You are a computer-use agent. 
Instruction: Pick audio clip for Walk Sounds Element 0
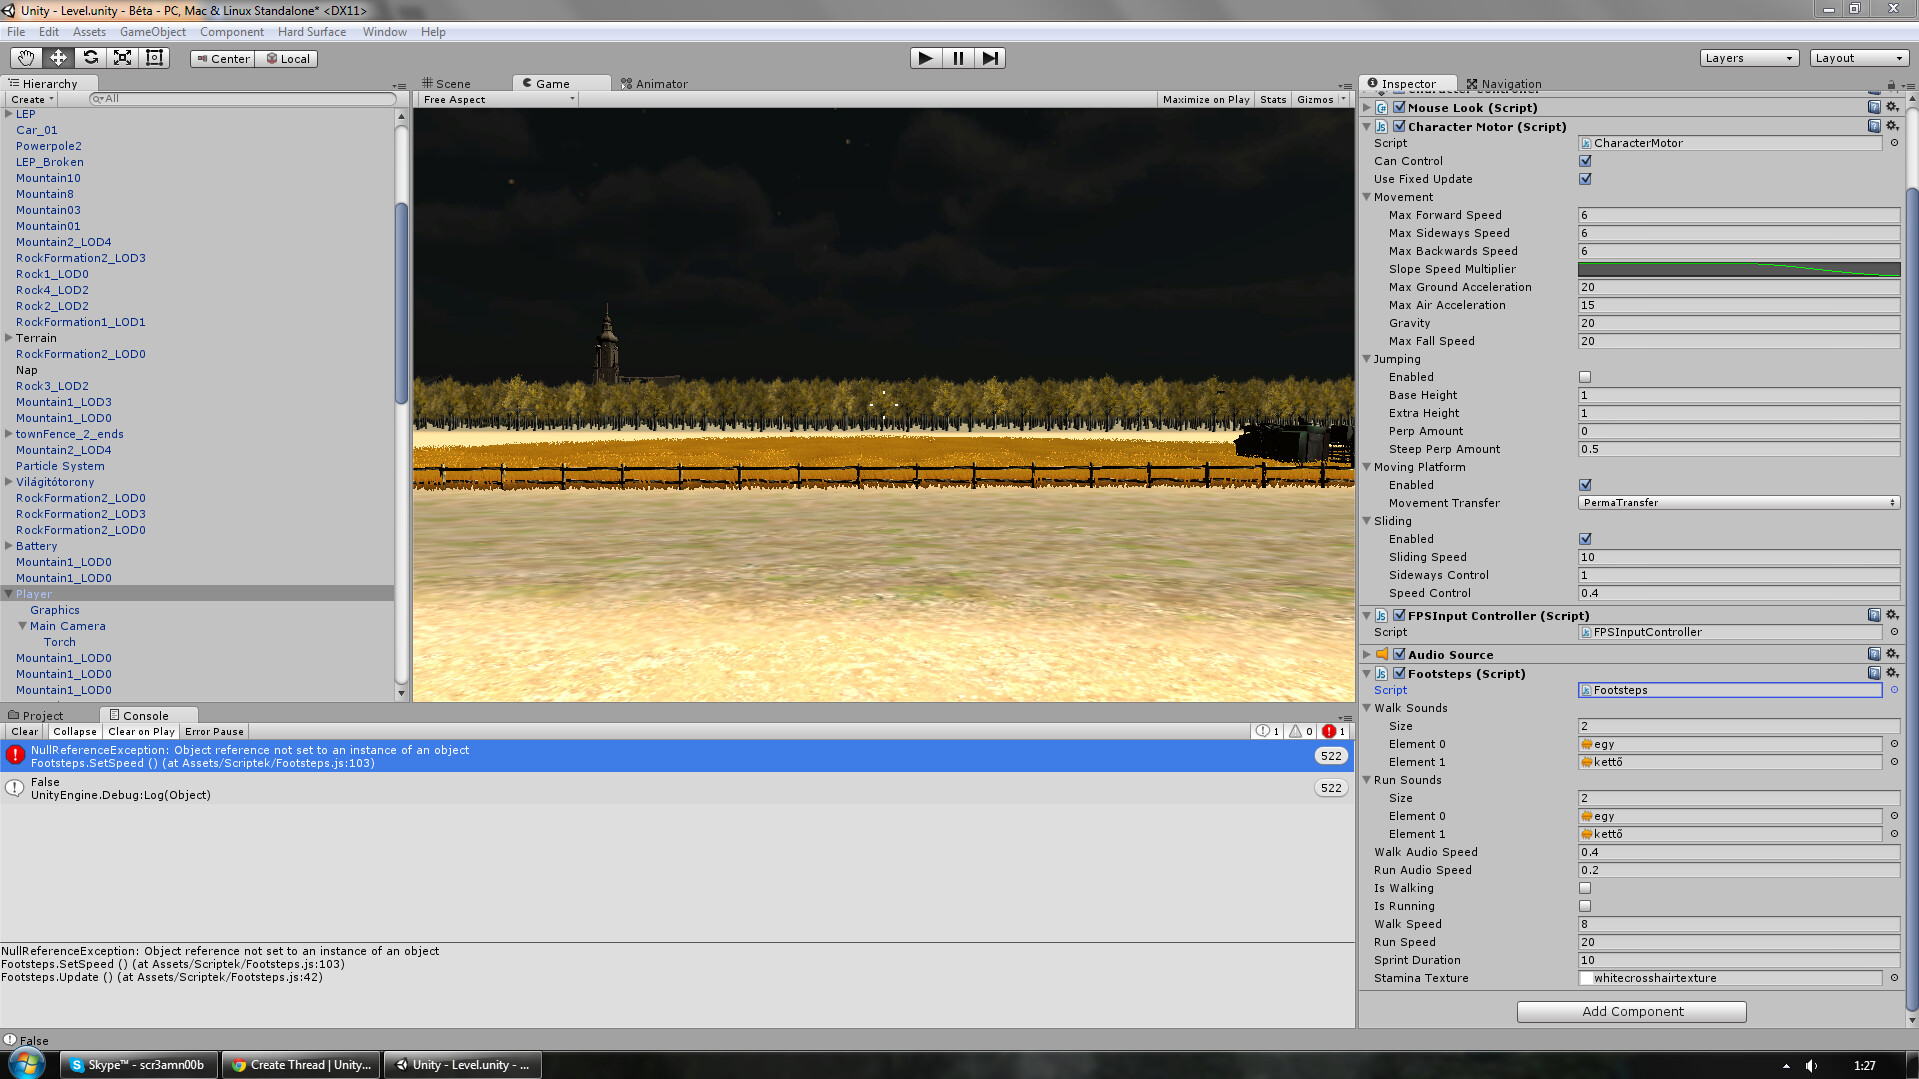point(1894,744)
